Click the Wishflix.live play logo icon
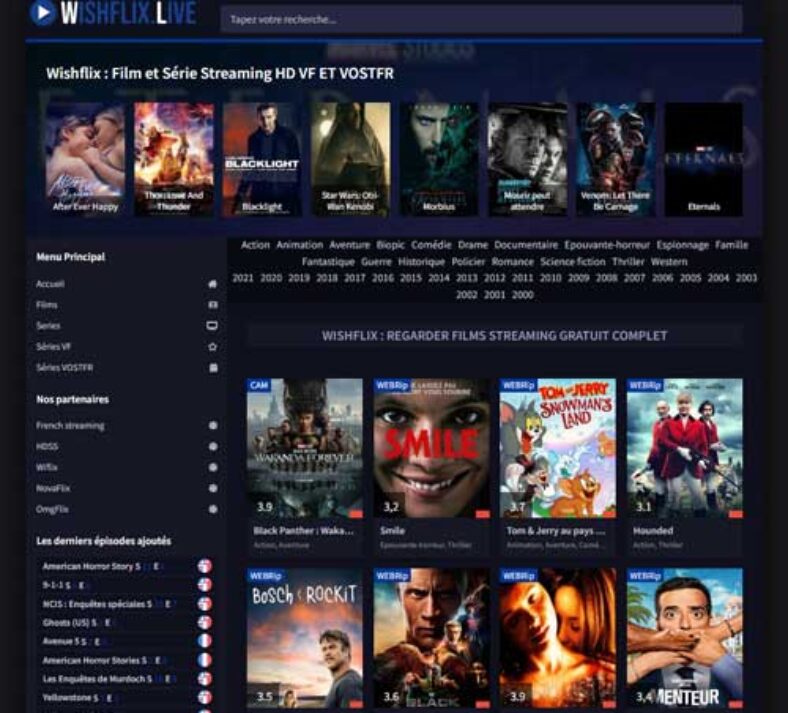 click(x=42, y=12)
